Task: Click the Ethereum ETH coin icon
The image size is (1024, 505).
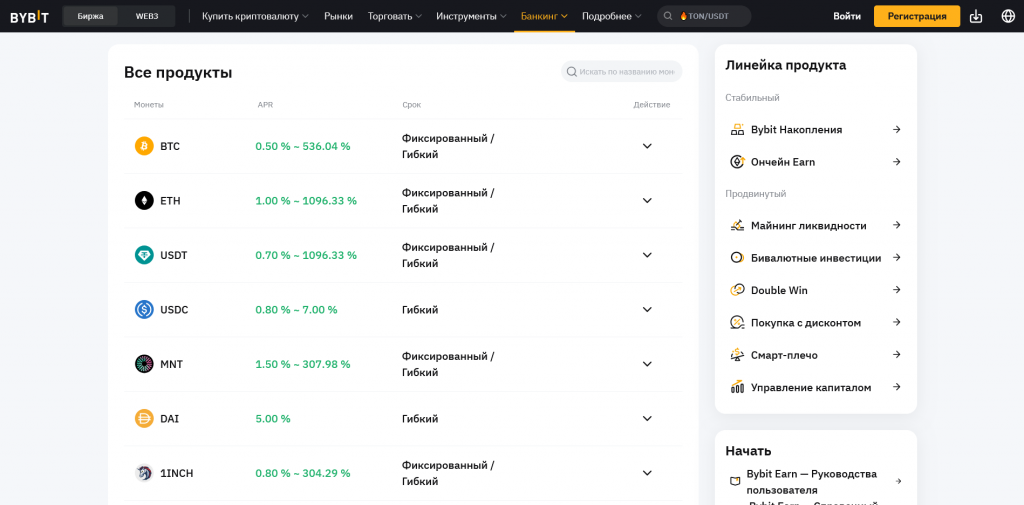Action: click(144, 201)
